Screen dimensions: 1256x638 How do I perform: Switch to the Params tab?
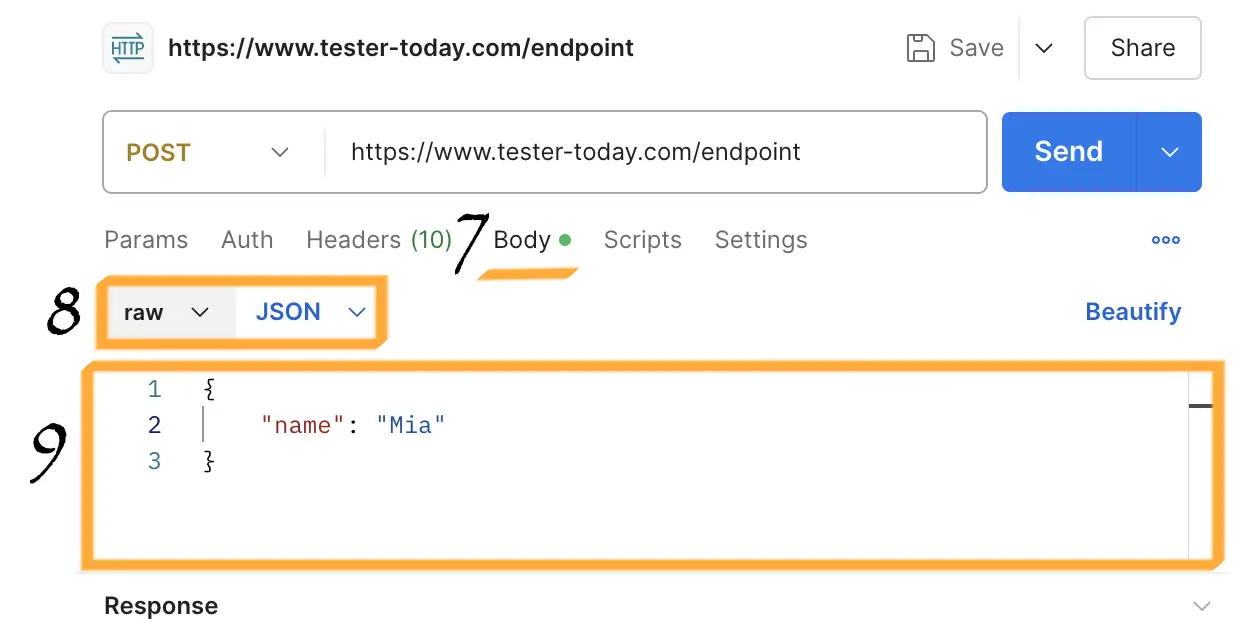point(146,240)
